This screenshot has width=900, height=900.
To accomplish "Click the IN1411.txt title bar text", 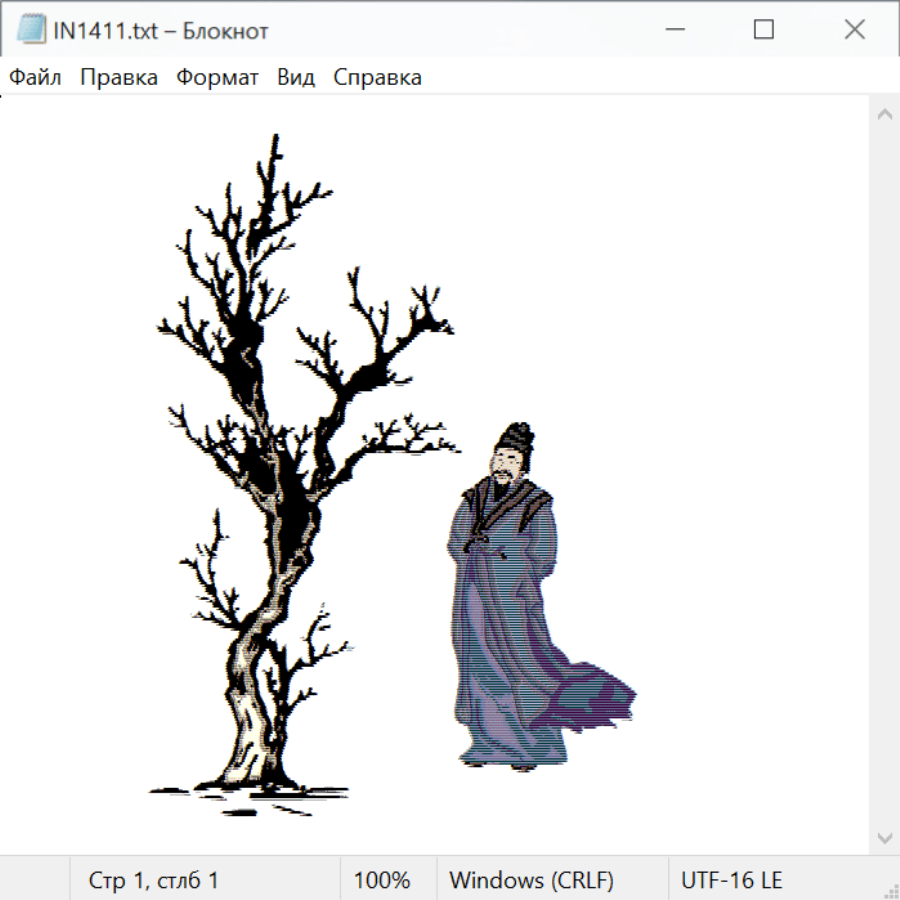I will (x=161, y=31).
